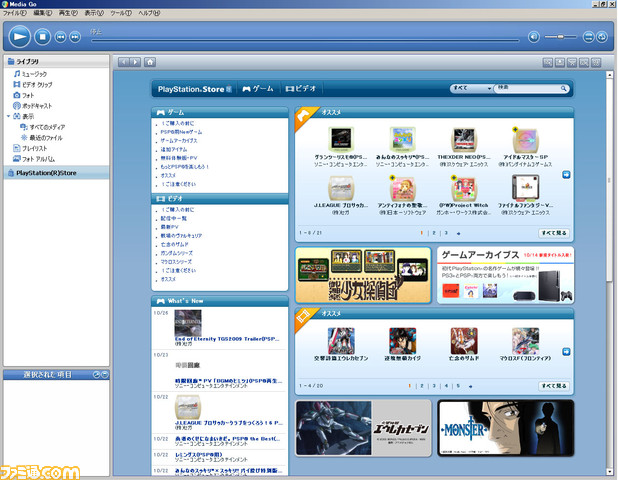
Task: Click the PlayStation Store logo tab
Action: point(194,89)
